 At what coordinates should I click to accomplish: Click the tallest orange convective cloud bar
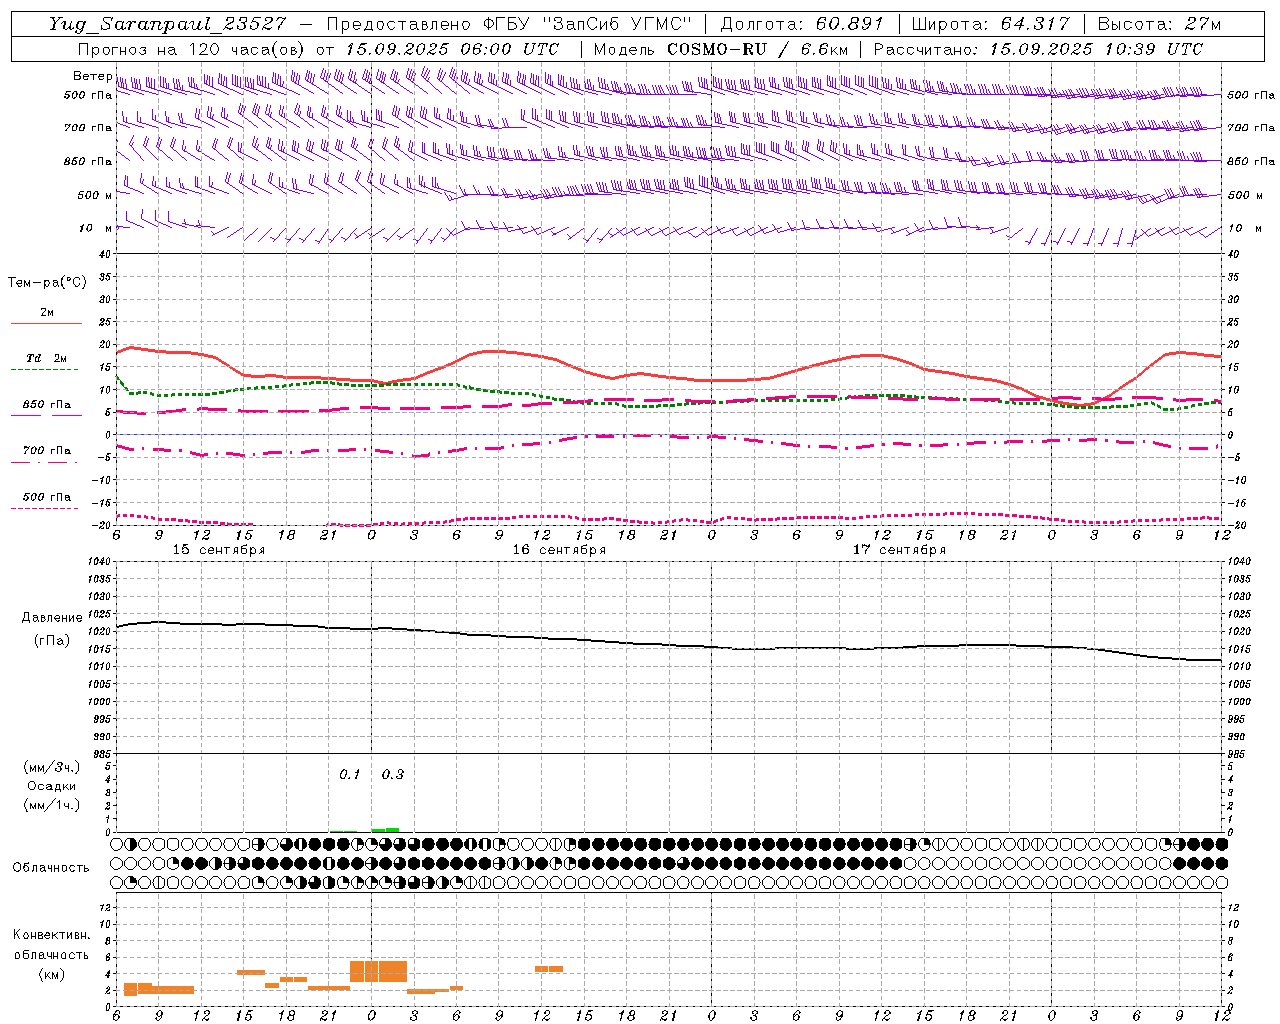(379, 972)
